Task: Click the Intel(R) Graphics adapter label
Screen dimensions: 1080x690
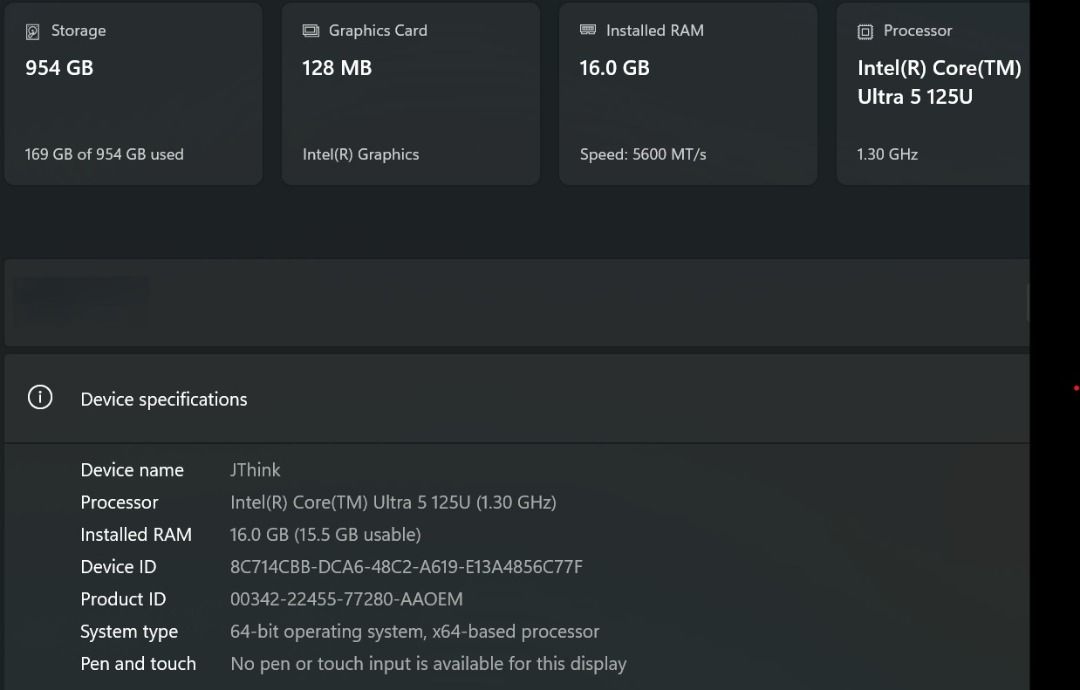Action: click(360, 154)
